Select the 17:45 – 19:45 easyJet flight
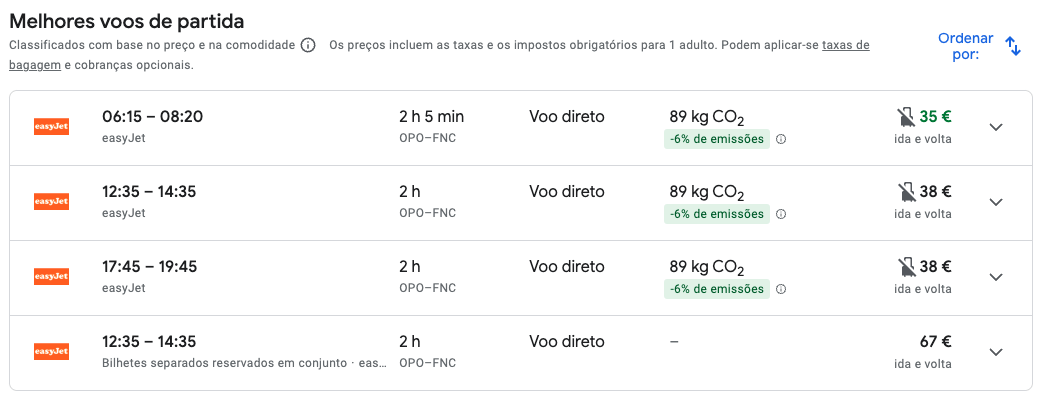The image size is (1043, 398). pos(521,278)
